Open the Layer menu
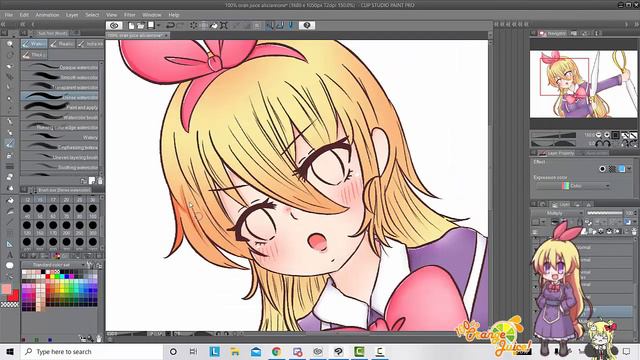Viewport: 640px width, 360px height. [x=72, y=15]
